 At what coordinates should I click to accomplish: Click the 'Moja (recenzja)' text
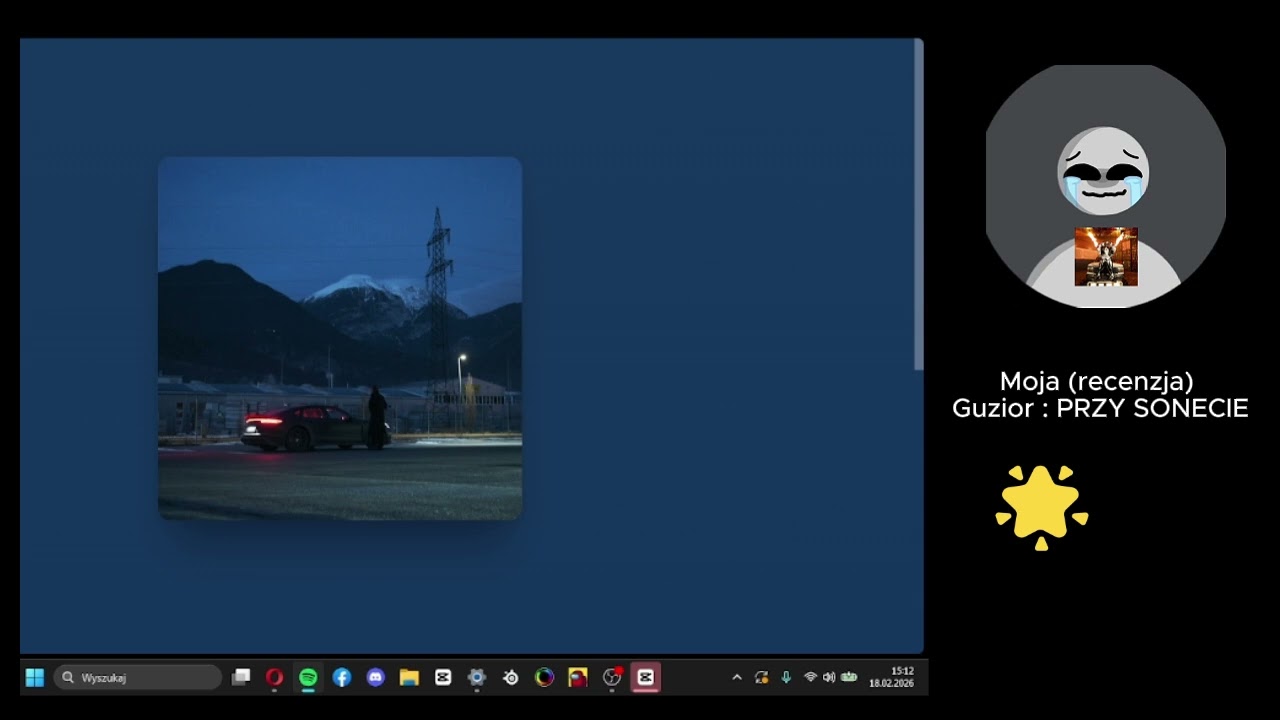point(1097,381)
